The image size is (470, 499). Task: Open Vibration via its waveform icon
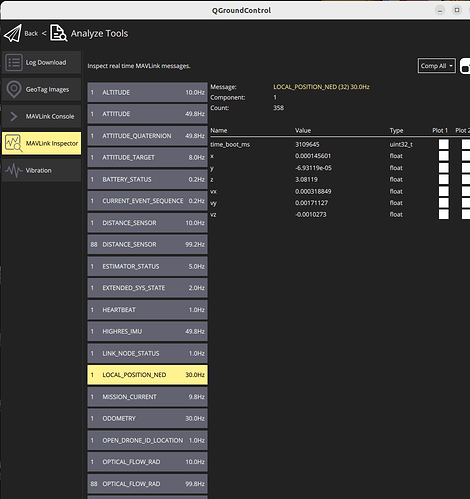coord(14,170)
